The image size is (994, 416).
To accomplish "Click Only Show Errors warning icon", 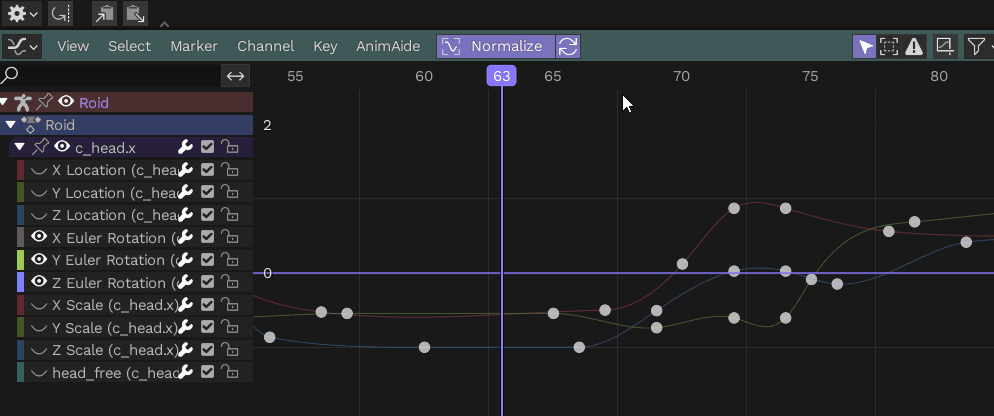I will point(914,46).
